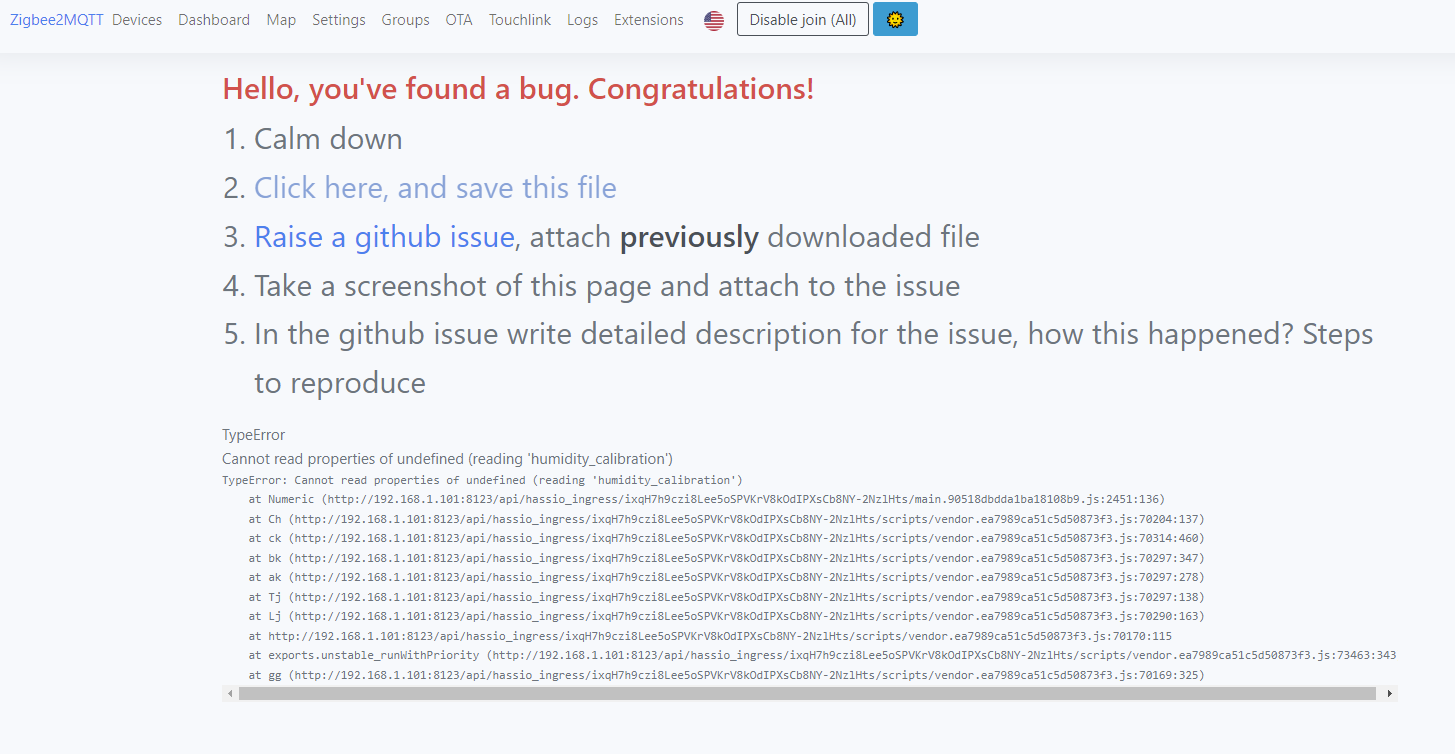This screenshot has height=754, width=1455.
Task: Open the language selector flag icon
Action: click(713, 19)
